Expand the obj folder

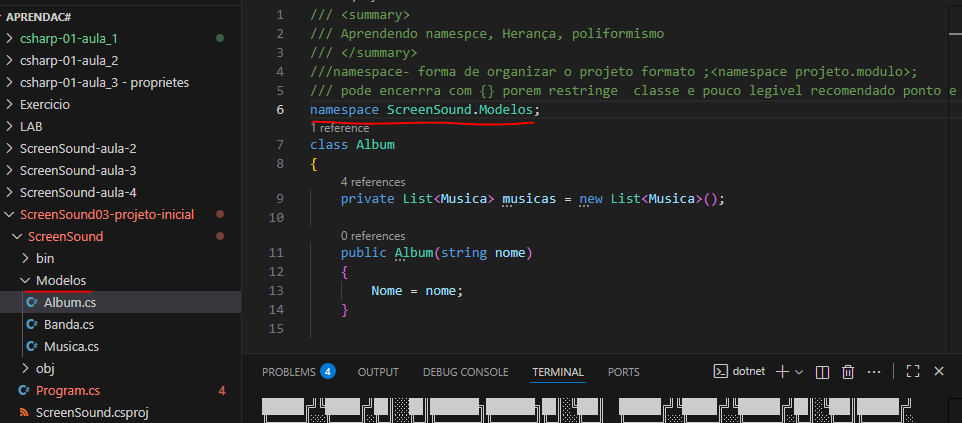[x=25, y=368]
